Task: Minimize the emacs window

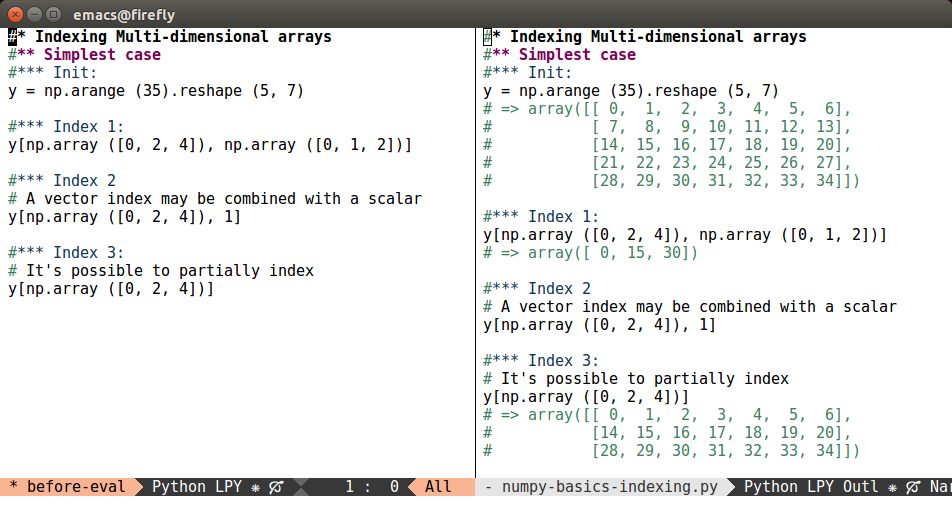Action: pyautogui.click(x=34, y=13)
